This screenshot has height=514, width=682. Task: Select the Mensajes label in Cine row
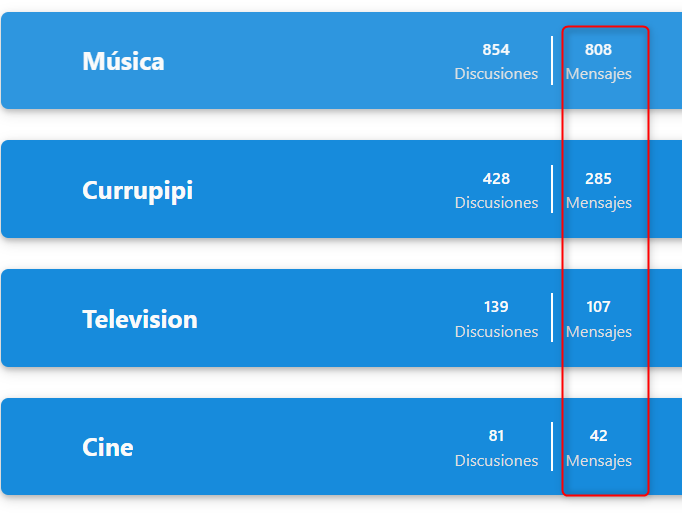tap(598, 461)
